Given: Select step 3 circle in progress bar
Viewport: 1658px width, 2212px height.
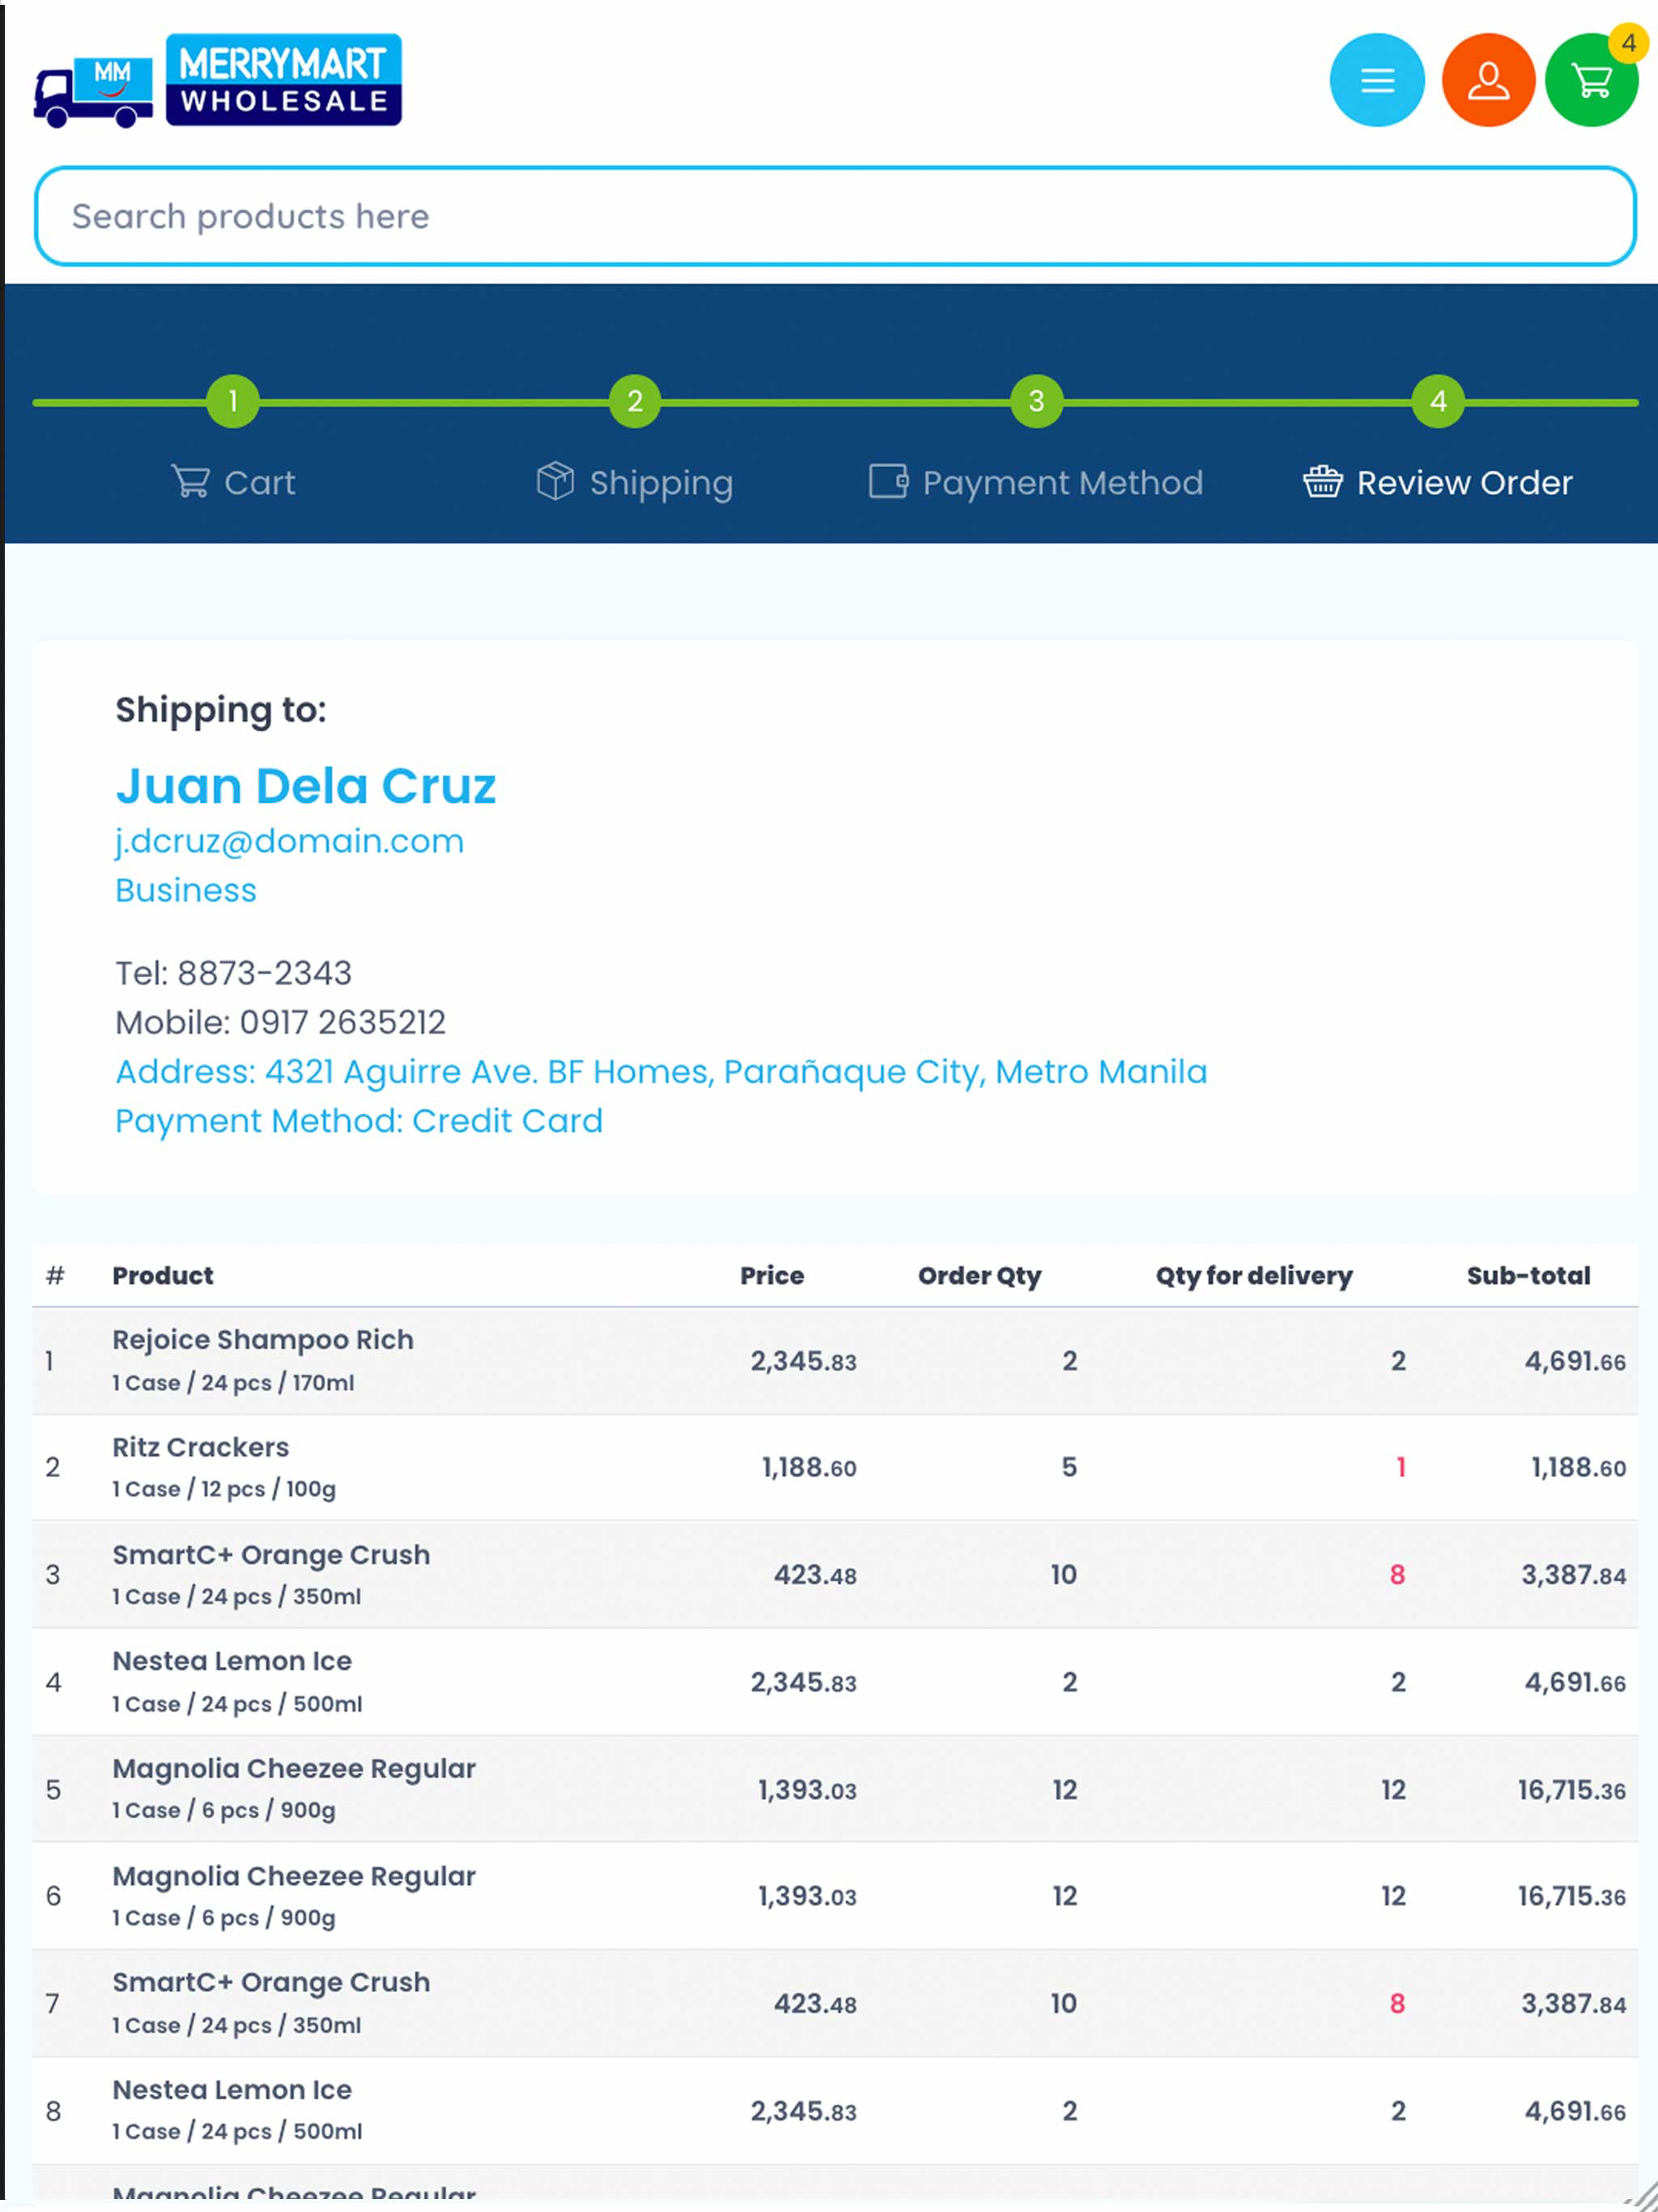Looking at the screenshot, I should 1036,402.
